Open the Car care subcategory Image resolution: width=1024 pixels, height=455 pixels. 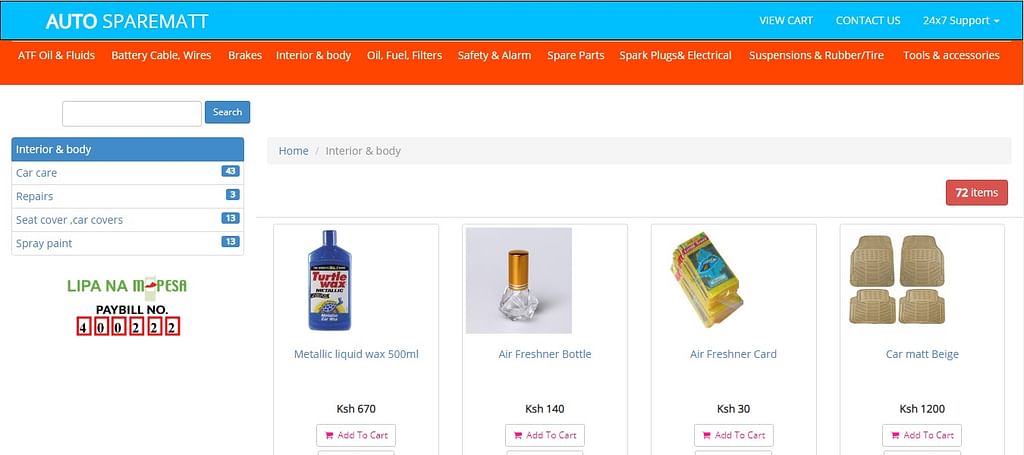click(37, 173)
